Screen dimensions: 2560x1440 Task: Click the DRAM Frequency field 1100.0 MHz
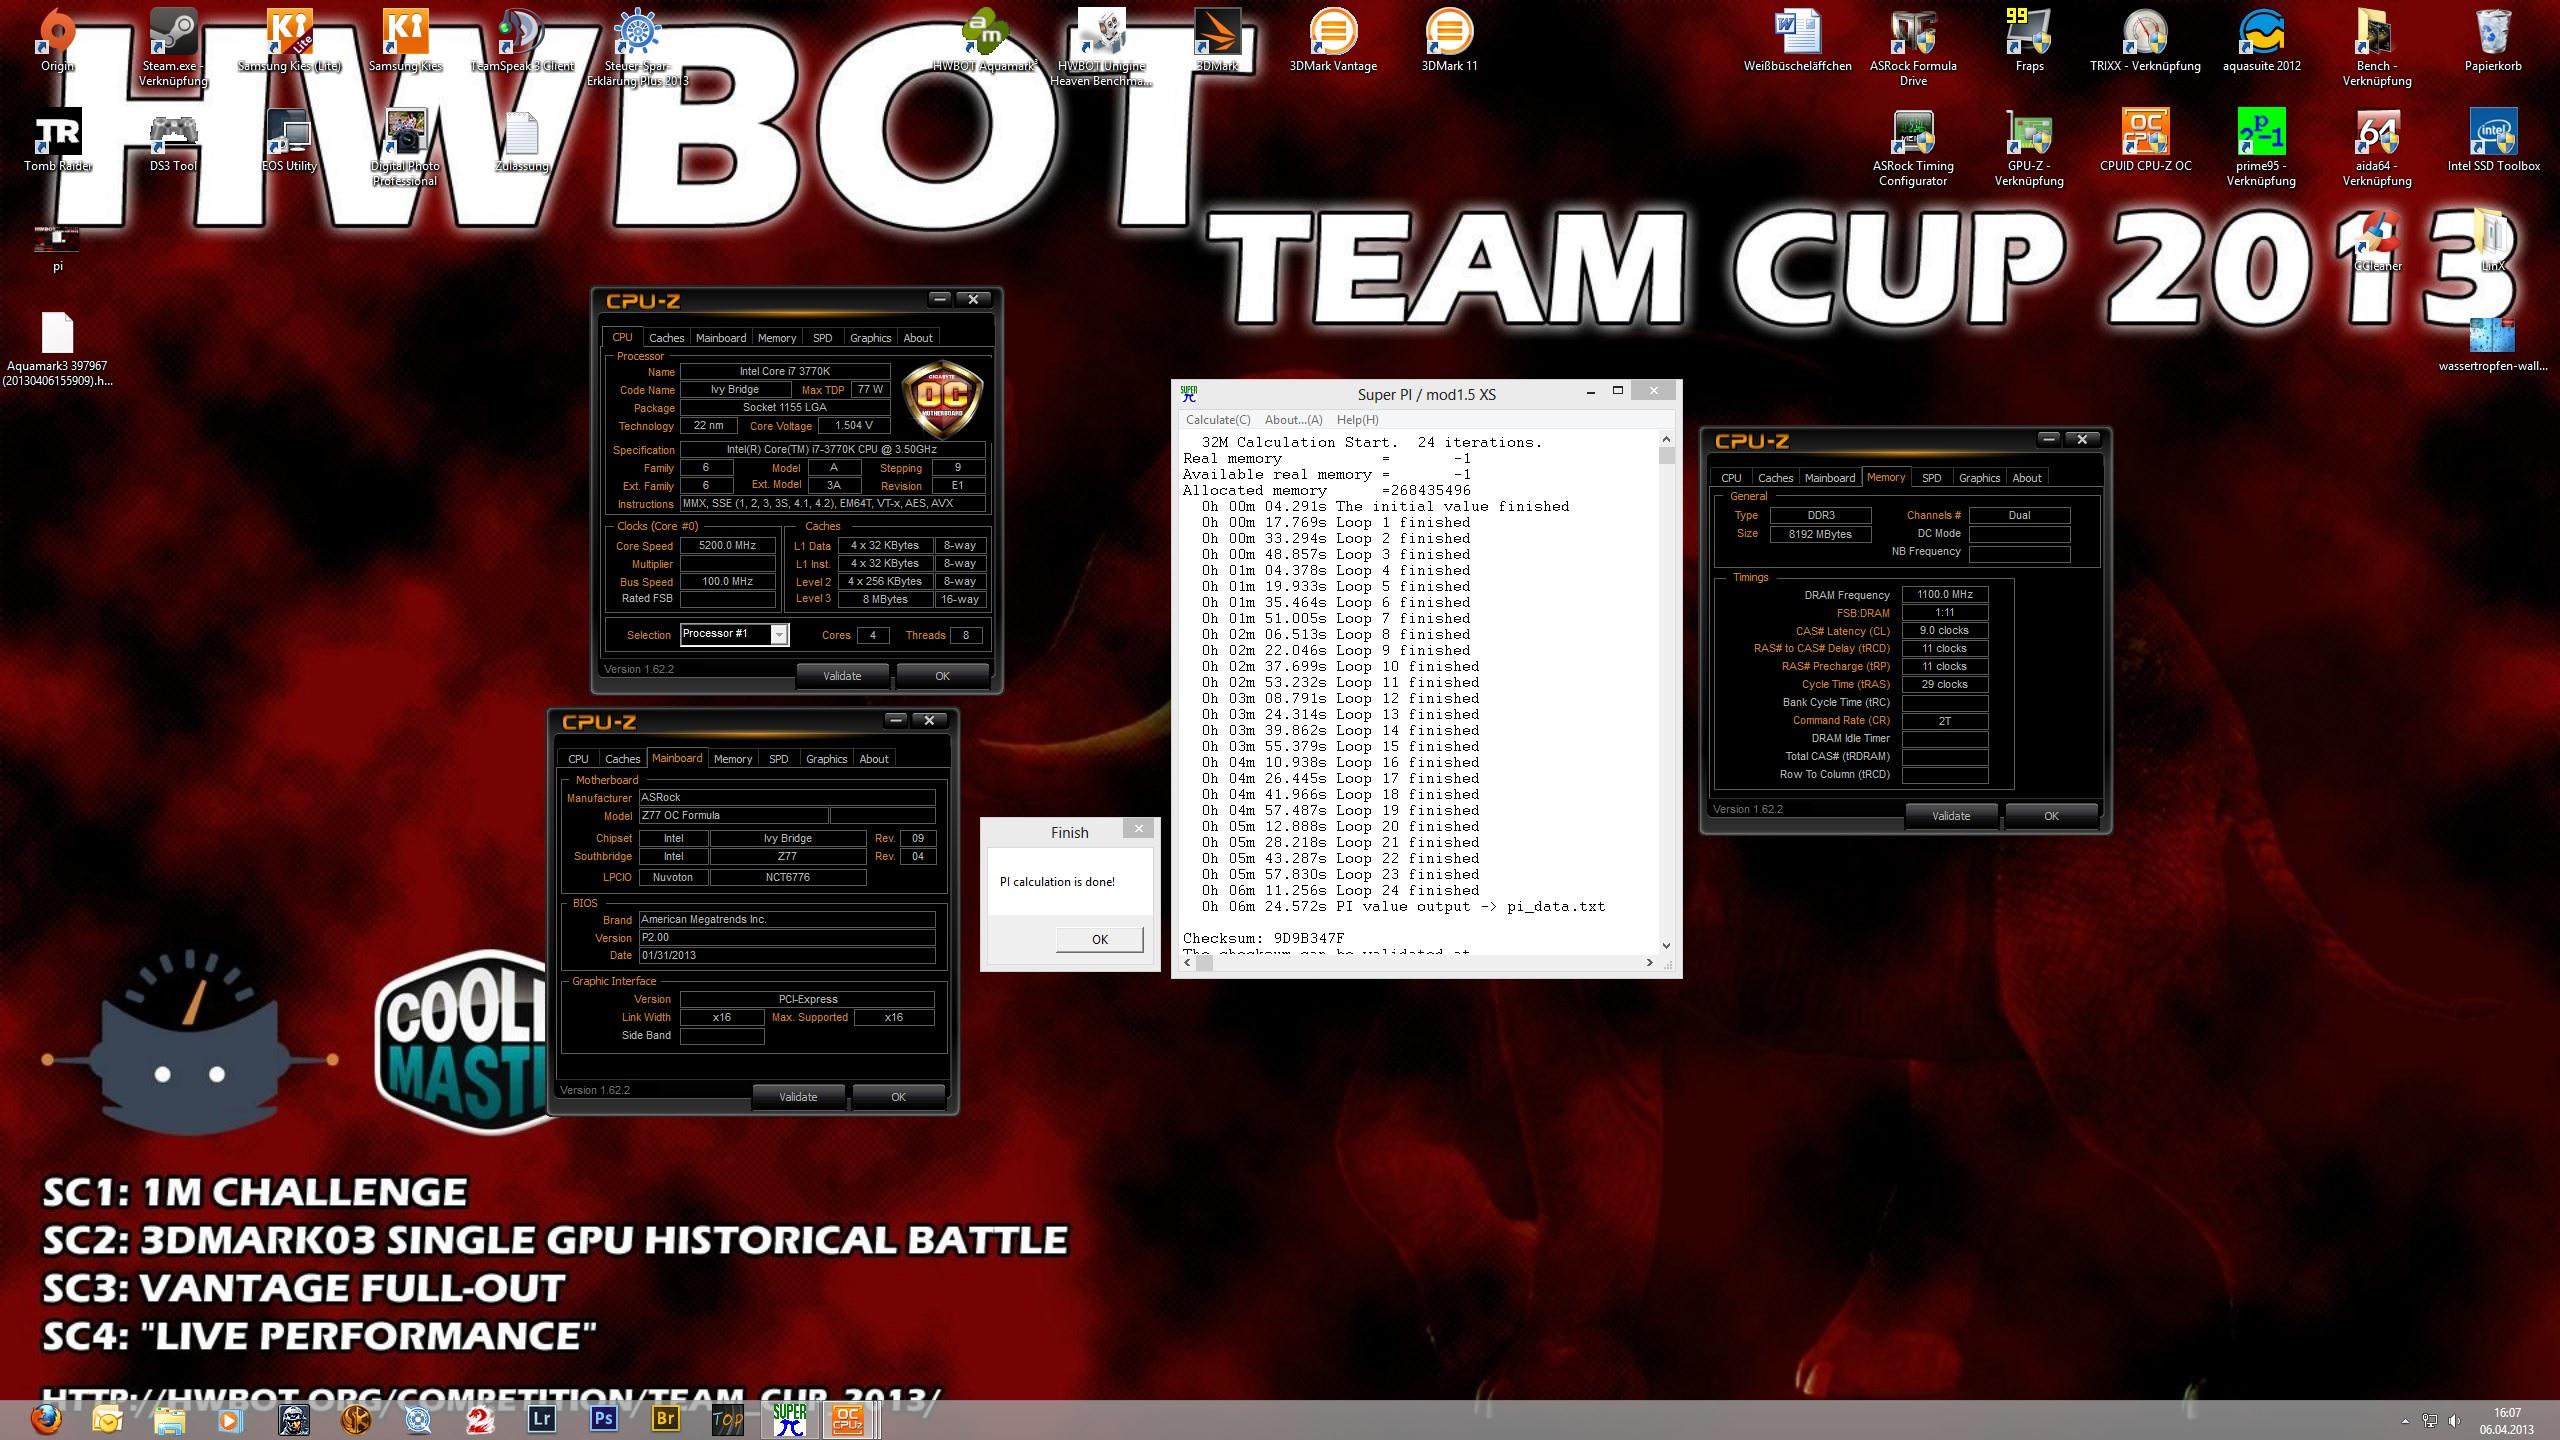[1944, 595]
